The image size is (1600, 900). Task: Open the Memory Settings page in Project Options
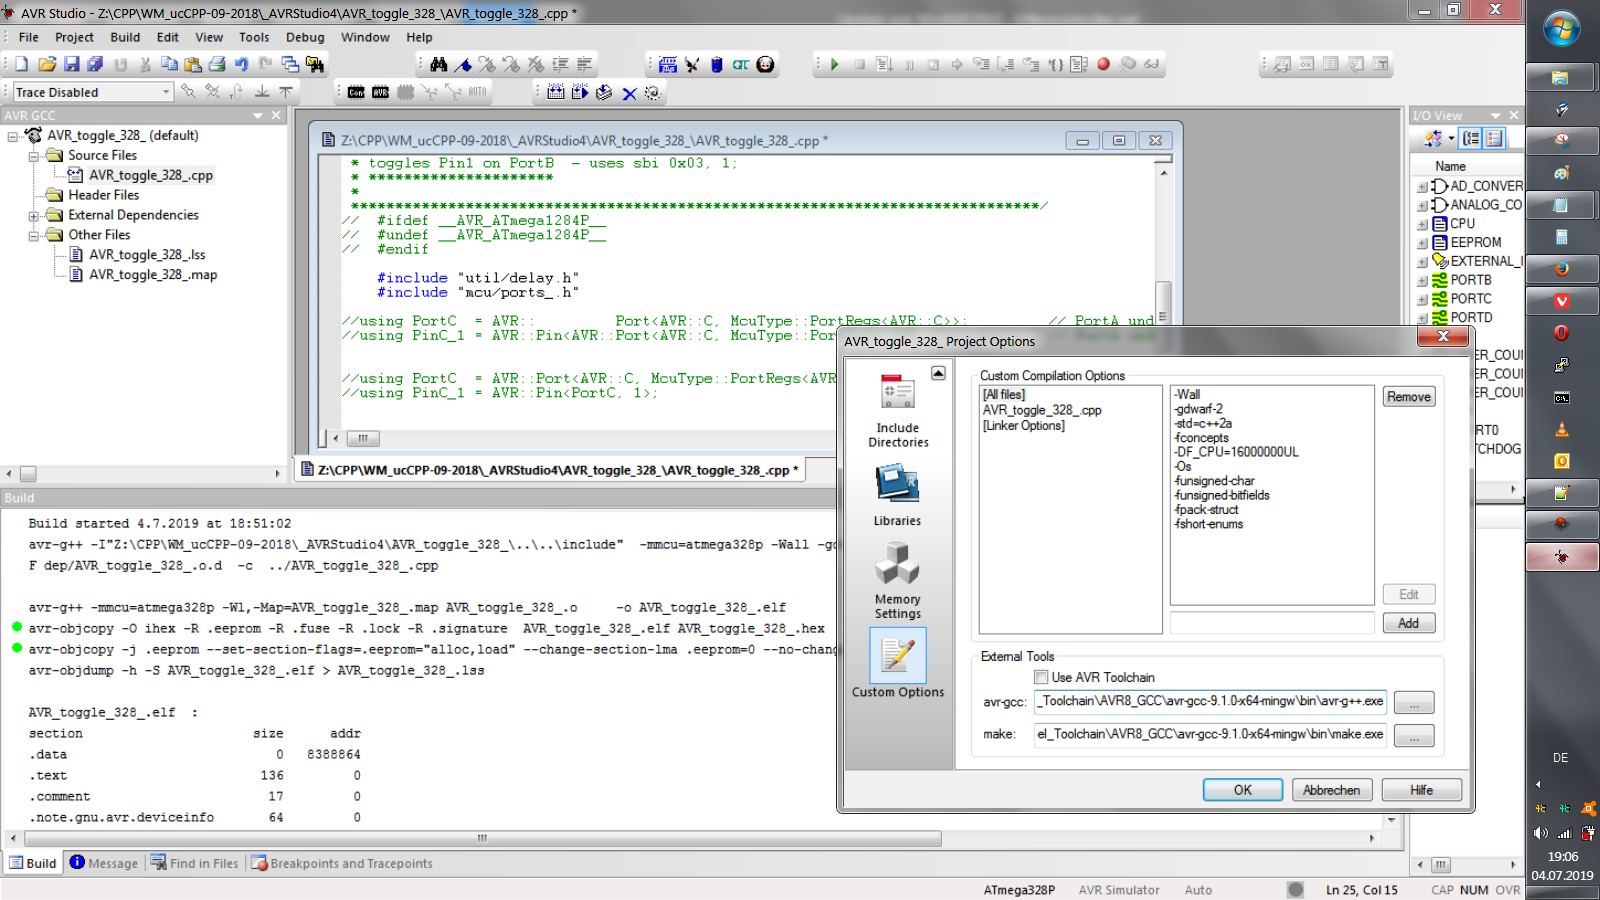click(x=897, y=580)
